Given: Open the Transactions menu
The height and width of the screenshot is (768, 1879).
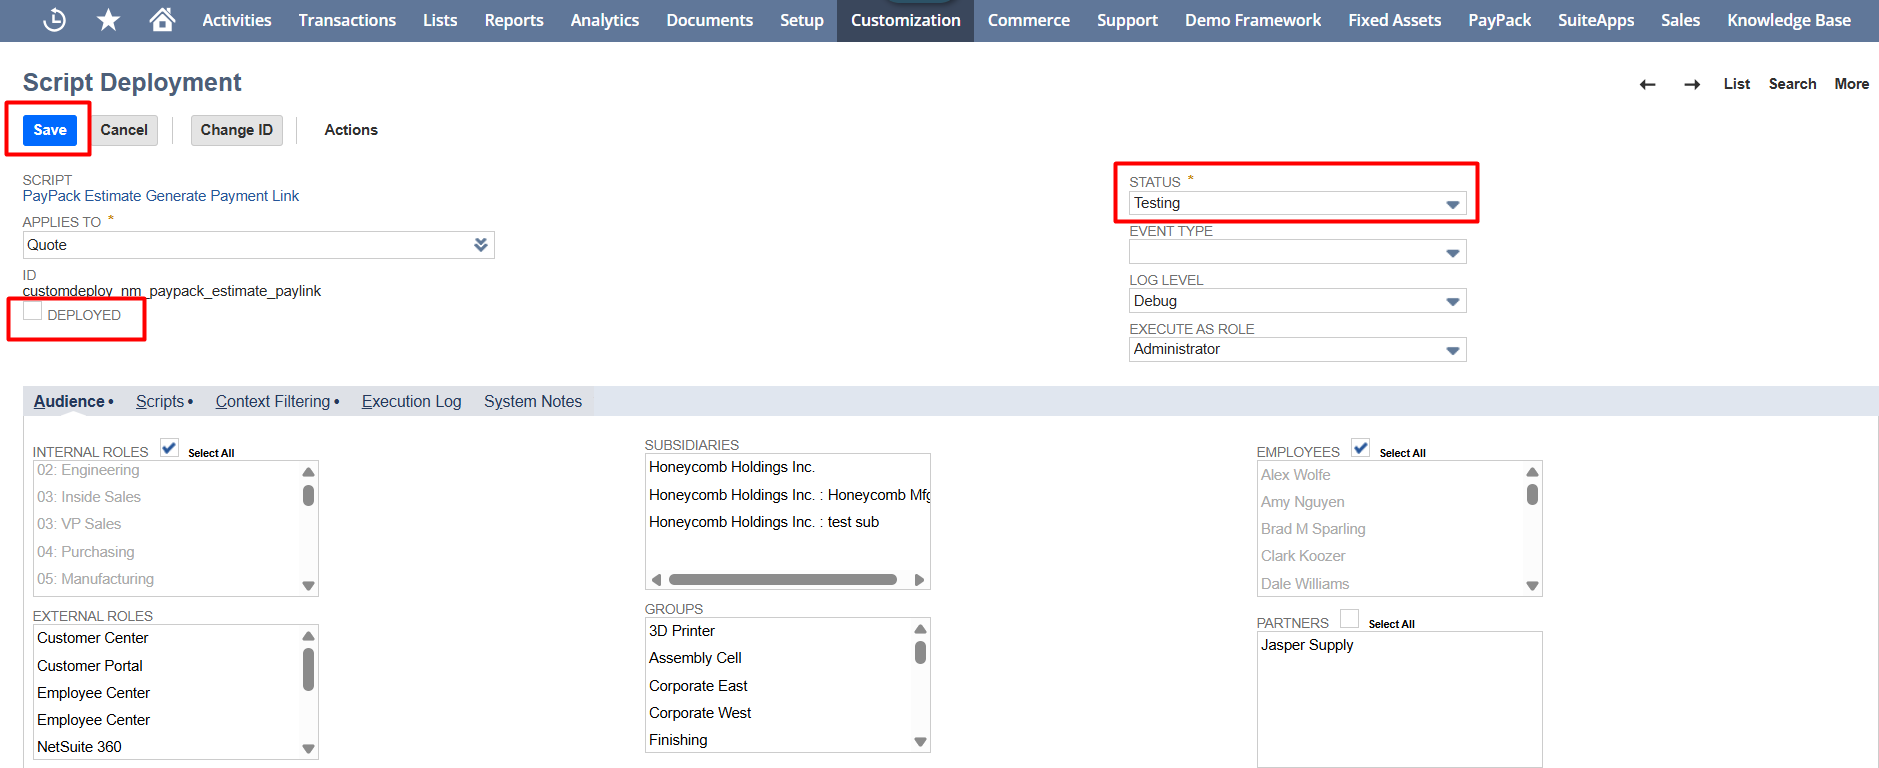Looking at the screenshot, I should point(347,20).
